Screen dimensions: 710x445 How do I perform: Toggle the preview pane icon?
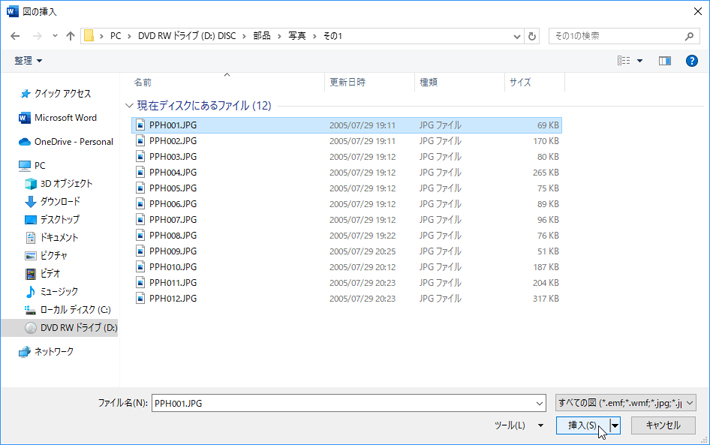click(x=665, y=61)
